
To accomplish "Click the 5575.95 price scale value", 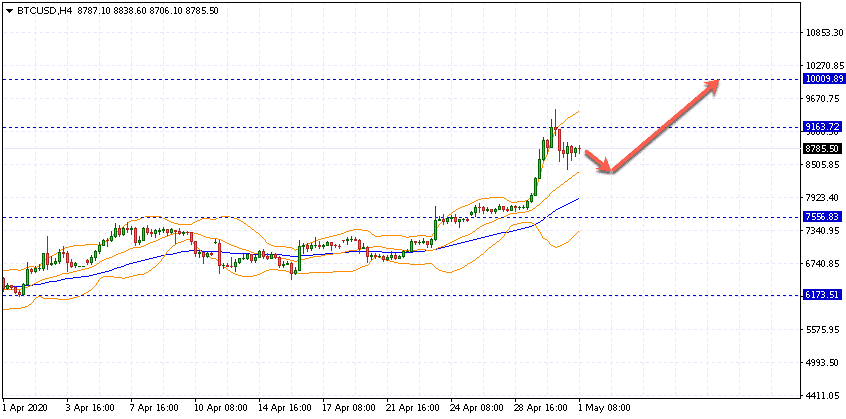I will (824, 330).
